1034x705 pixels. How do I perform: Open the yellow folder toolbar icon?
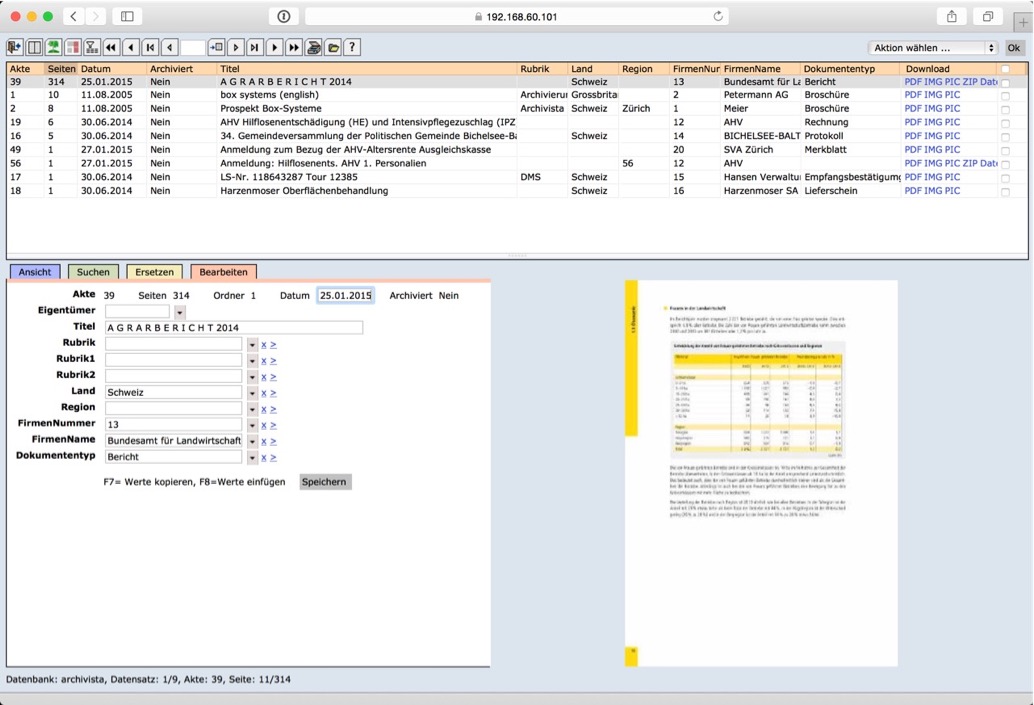(333, 48)
